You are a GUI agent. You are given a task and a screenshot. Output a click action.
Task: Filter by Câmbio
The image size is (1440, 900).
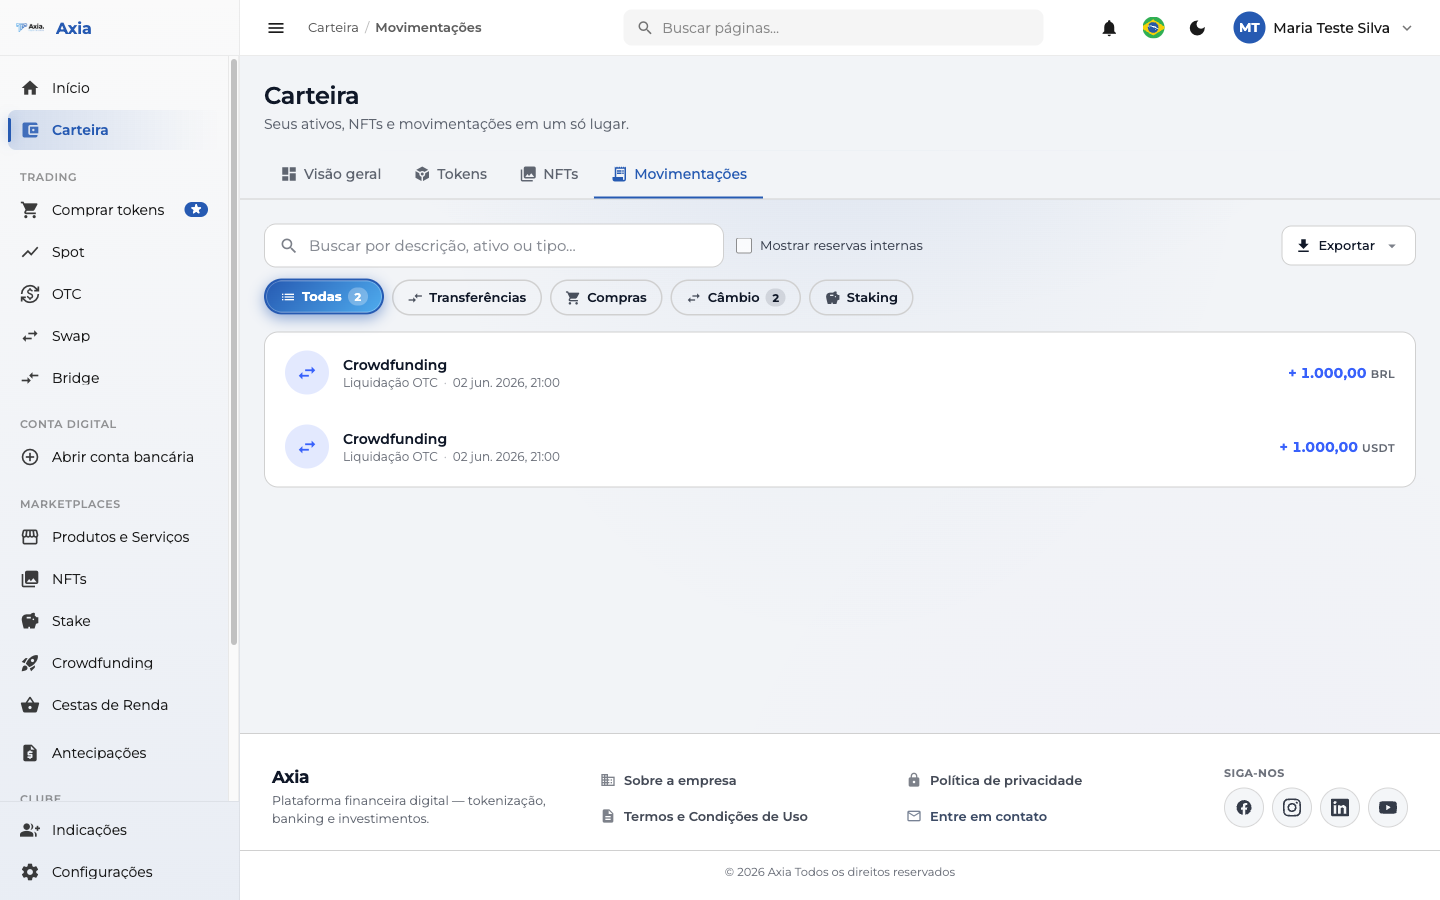735,297
